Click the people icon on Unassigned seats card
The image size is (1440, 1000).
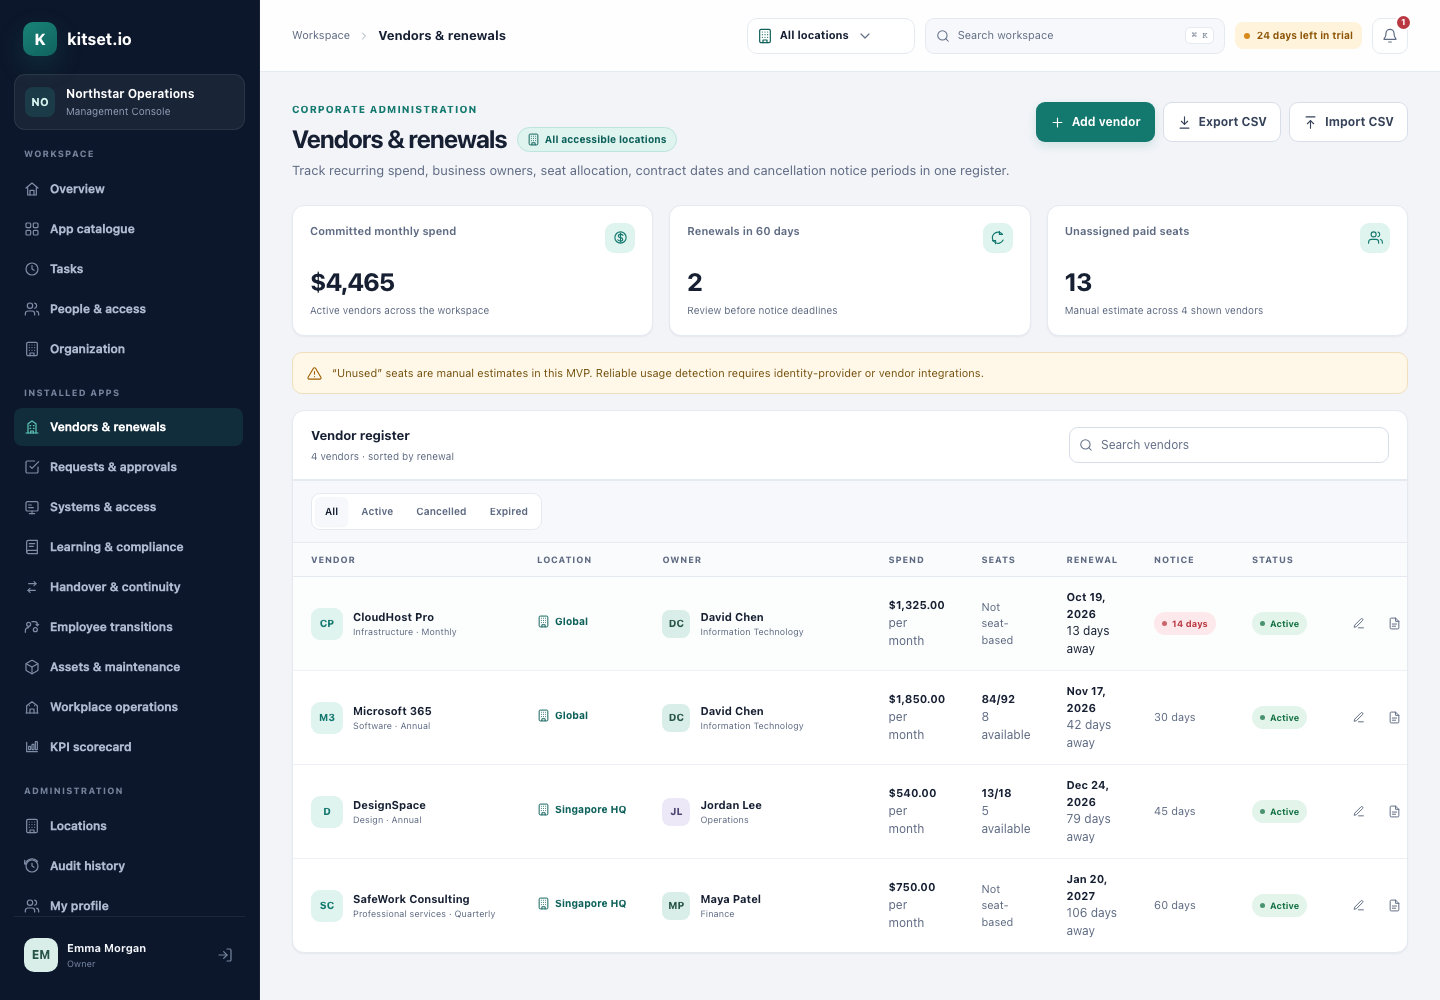(1375, 238)
